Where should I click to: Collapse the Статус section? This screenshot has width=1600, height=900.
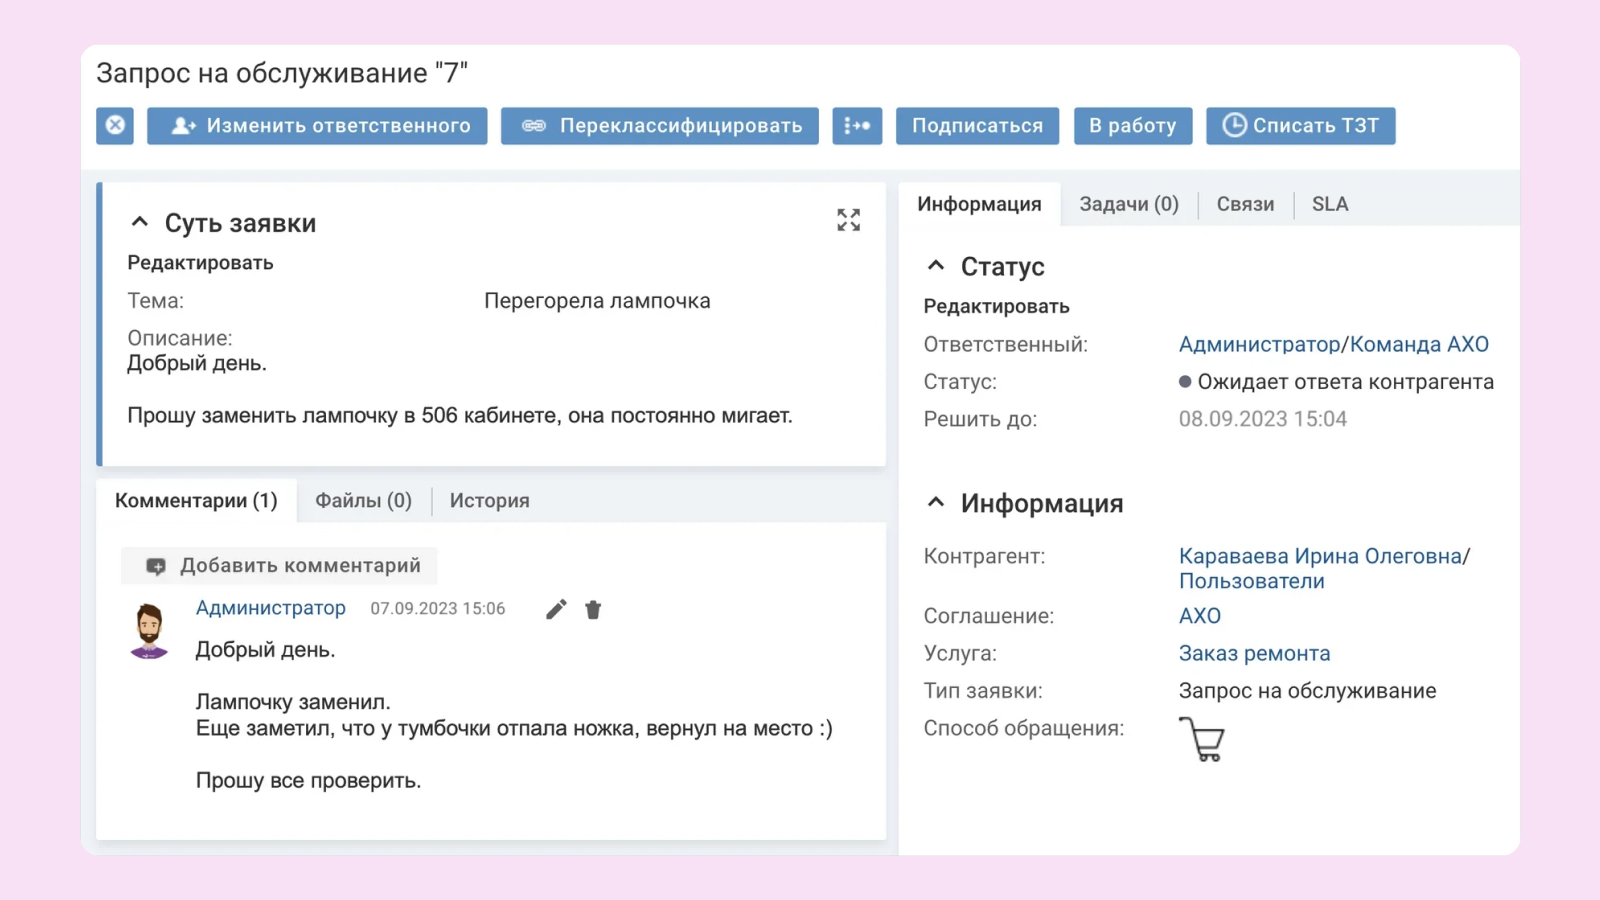936,265
